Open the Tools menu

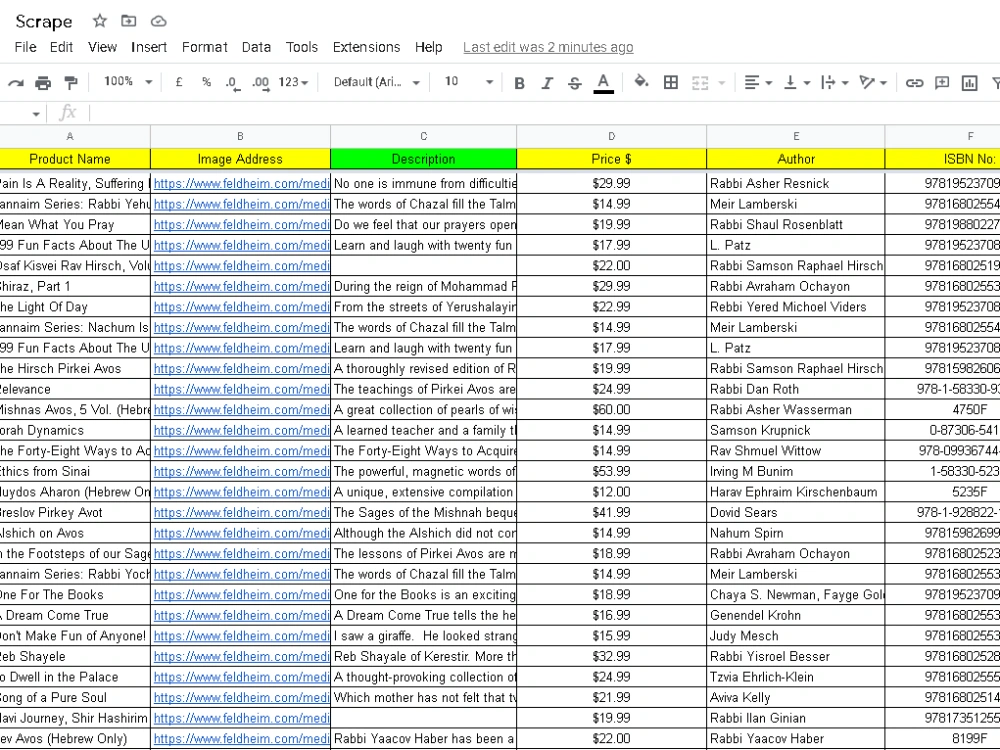click(302, 47)
